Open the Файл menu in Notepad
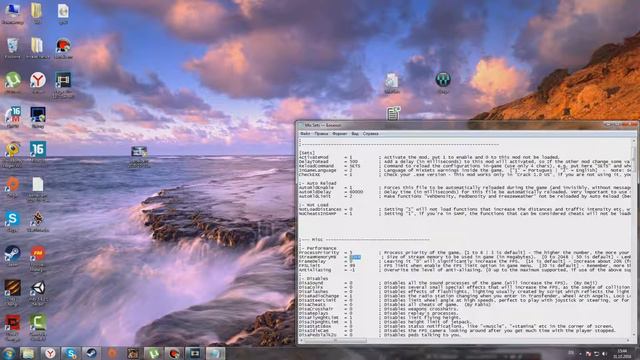The width and height of the screenshot is (640, 360). [x=305, y=133]
